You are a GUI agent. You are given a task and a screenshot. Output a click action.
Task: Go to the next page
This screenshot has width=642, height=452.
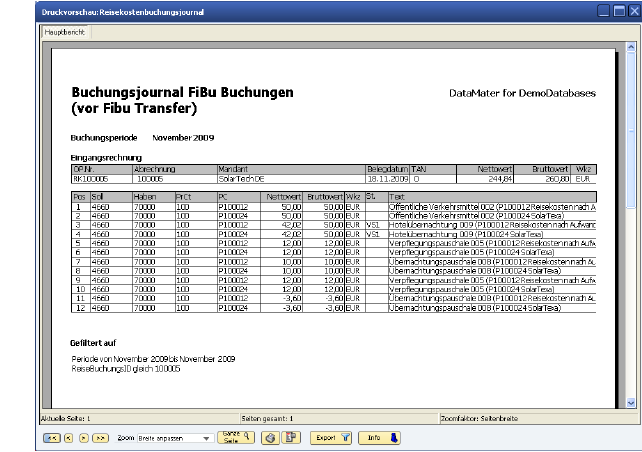coord(83,438)
